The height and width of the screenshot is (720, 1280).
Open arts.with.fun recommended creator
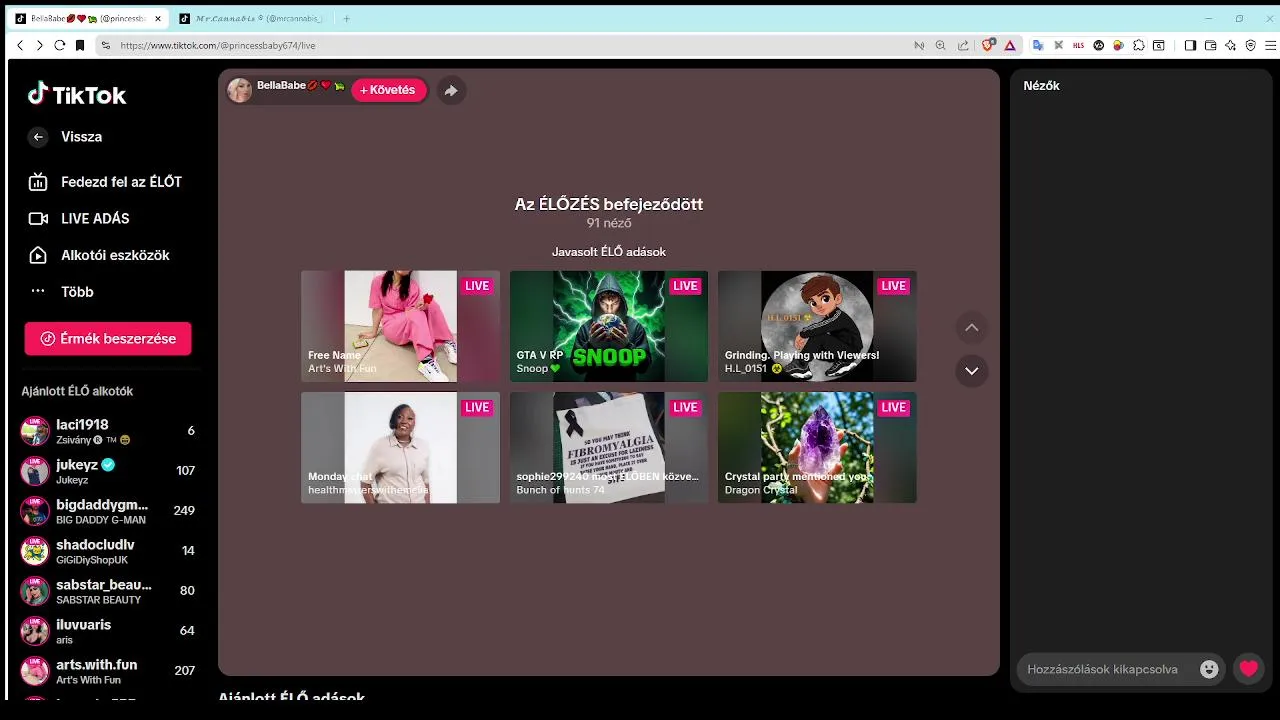108,671
